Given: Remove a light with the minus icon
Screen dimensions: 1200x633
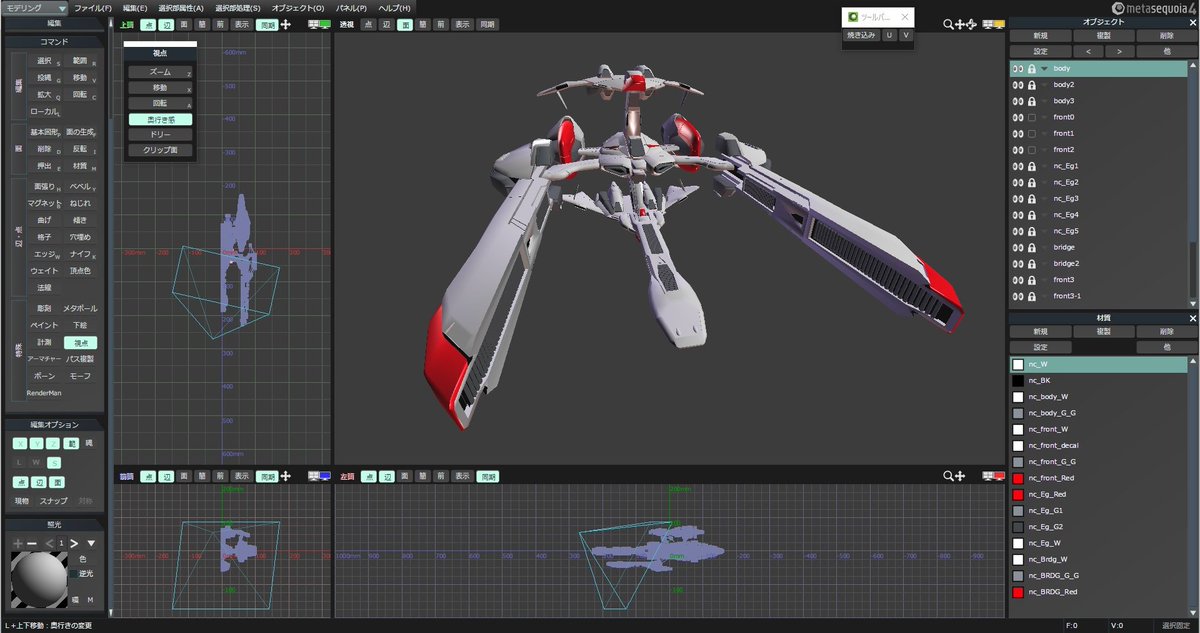Looking at the screenshot, I should (32, 543).
